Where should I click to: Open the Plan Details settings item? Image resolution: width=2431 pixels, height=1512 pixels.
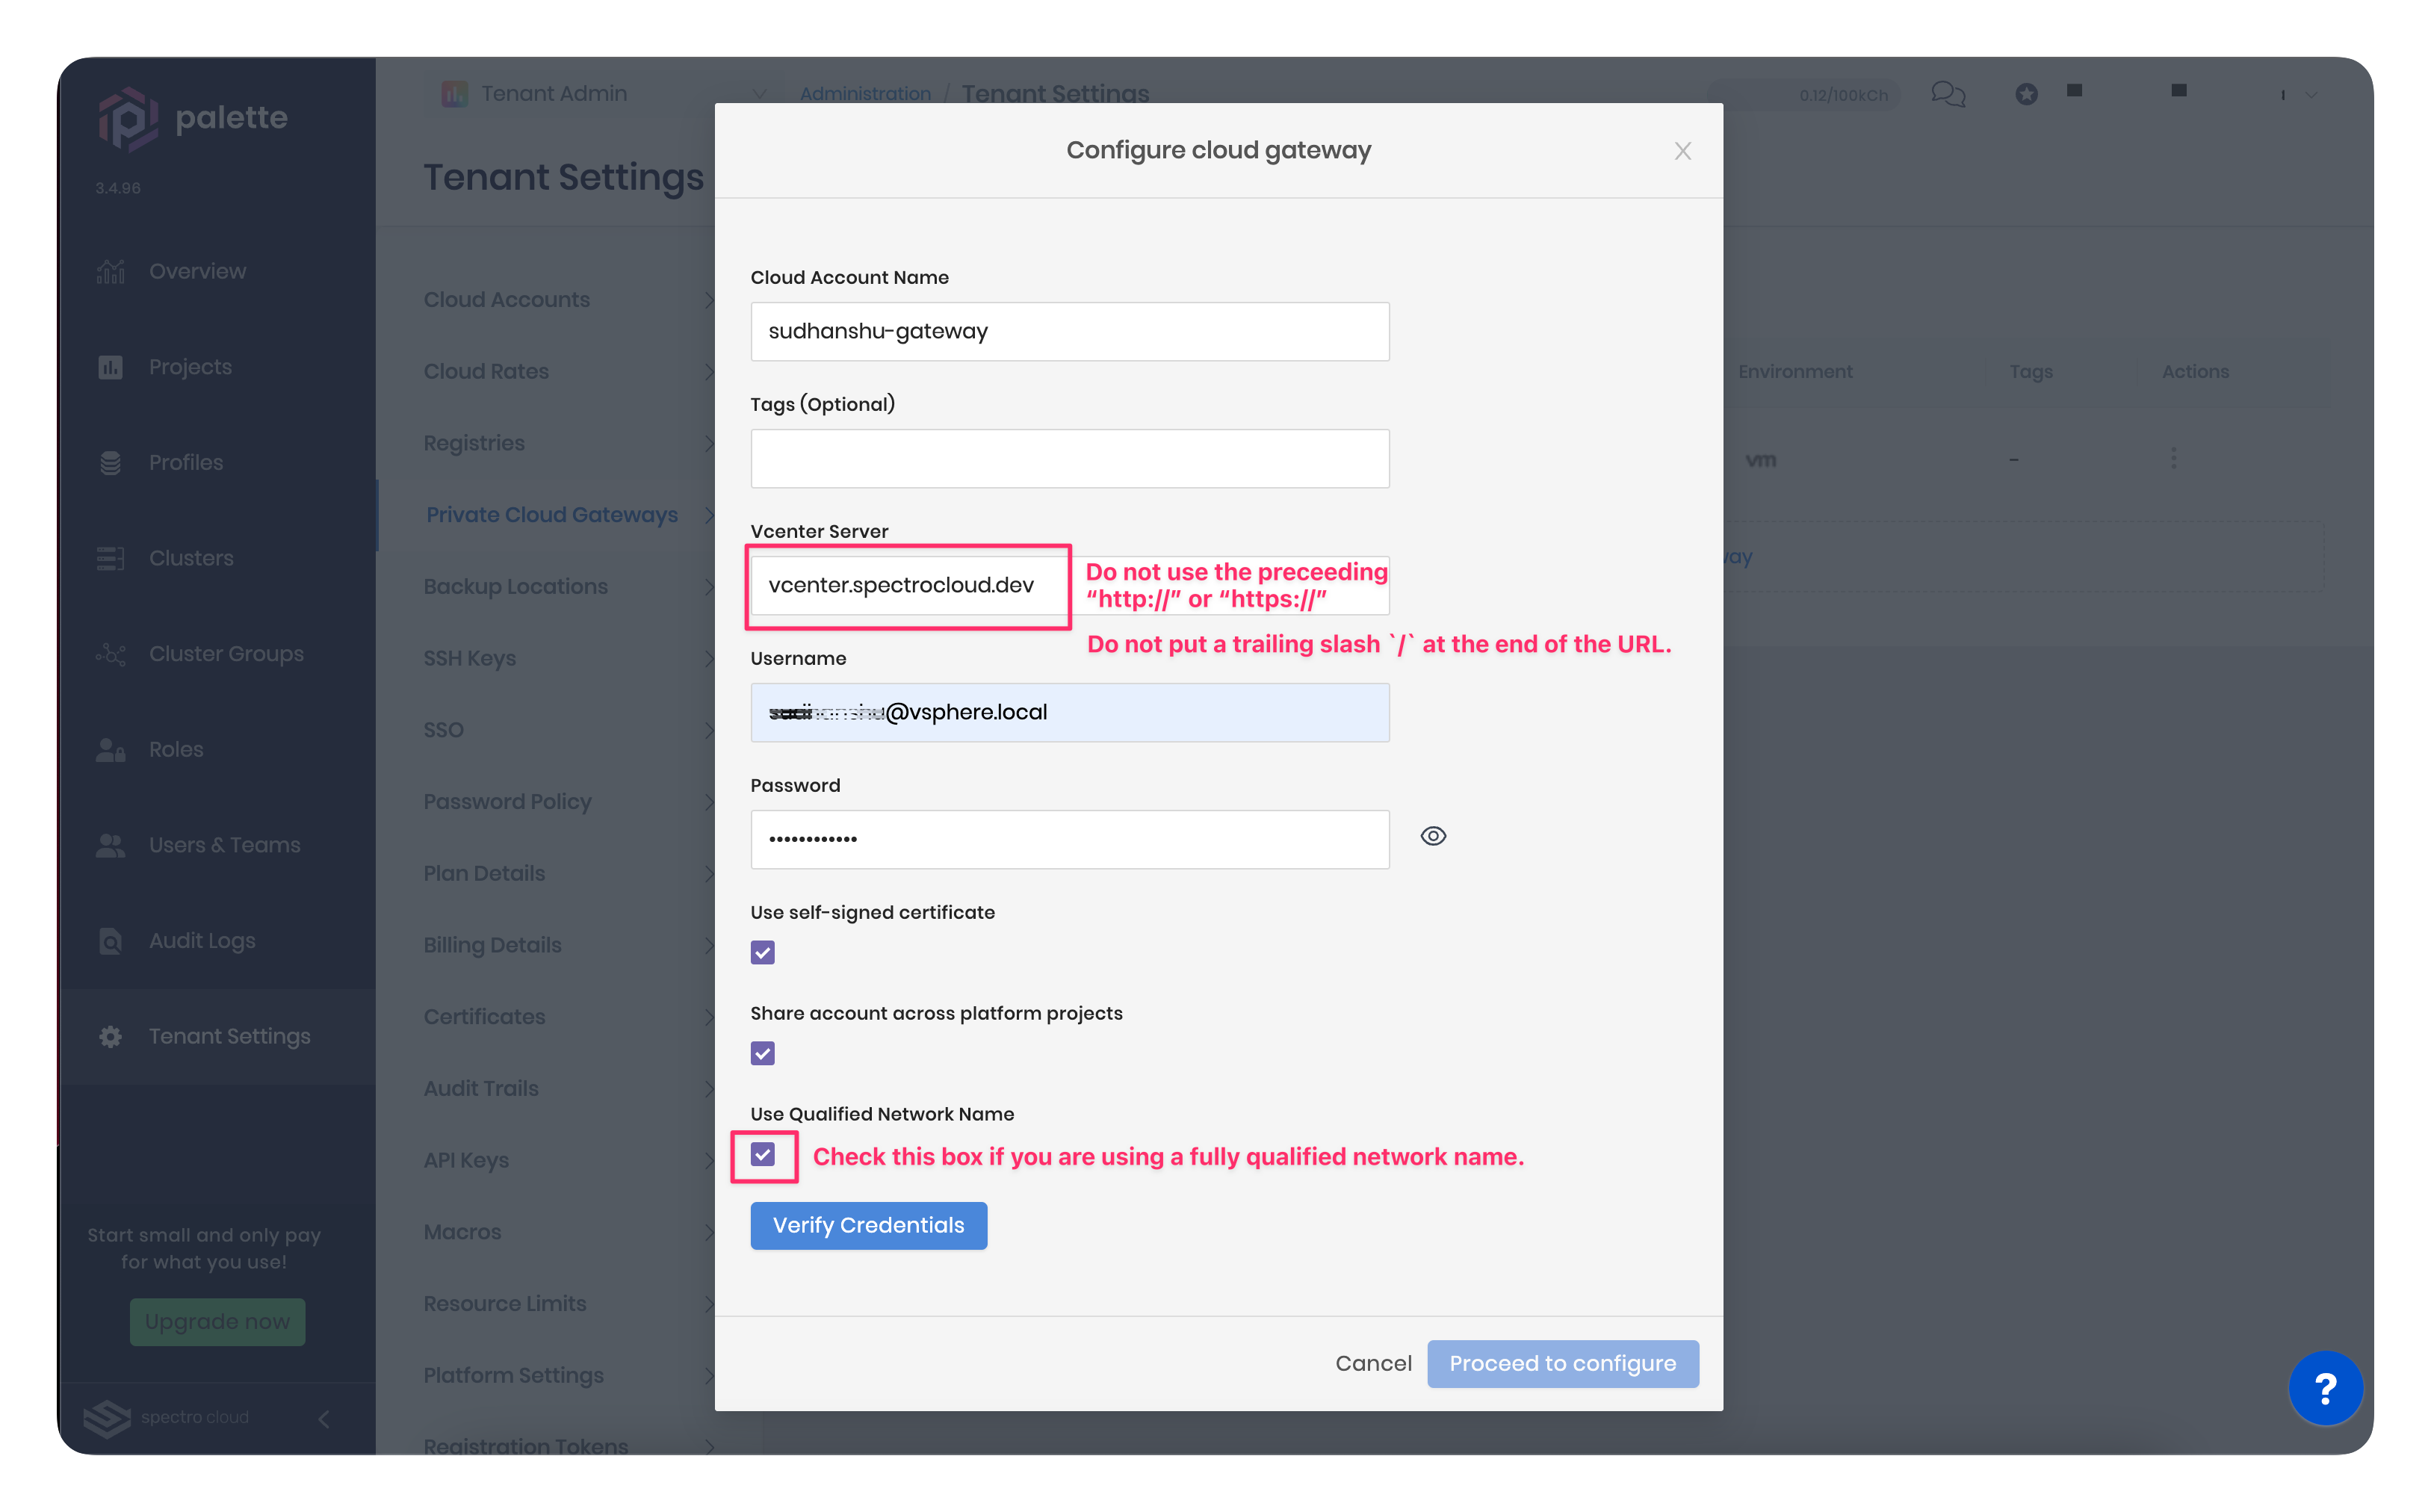pos(484,873)
